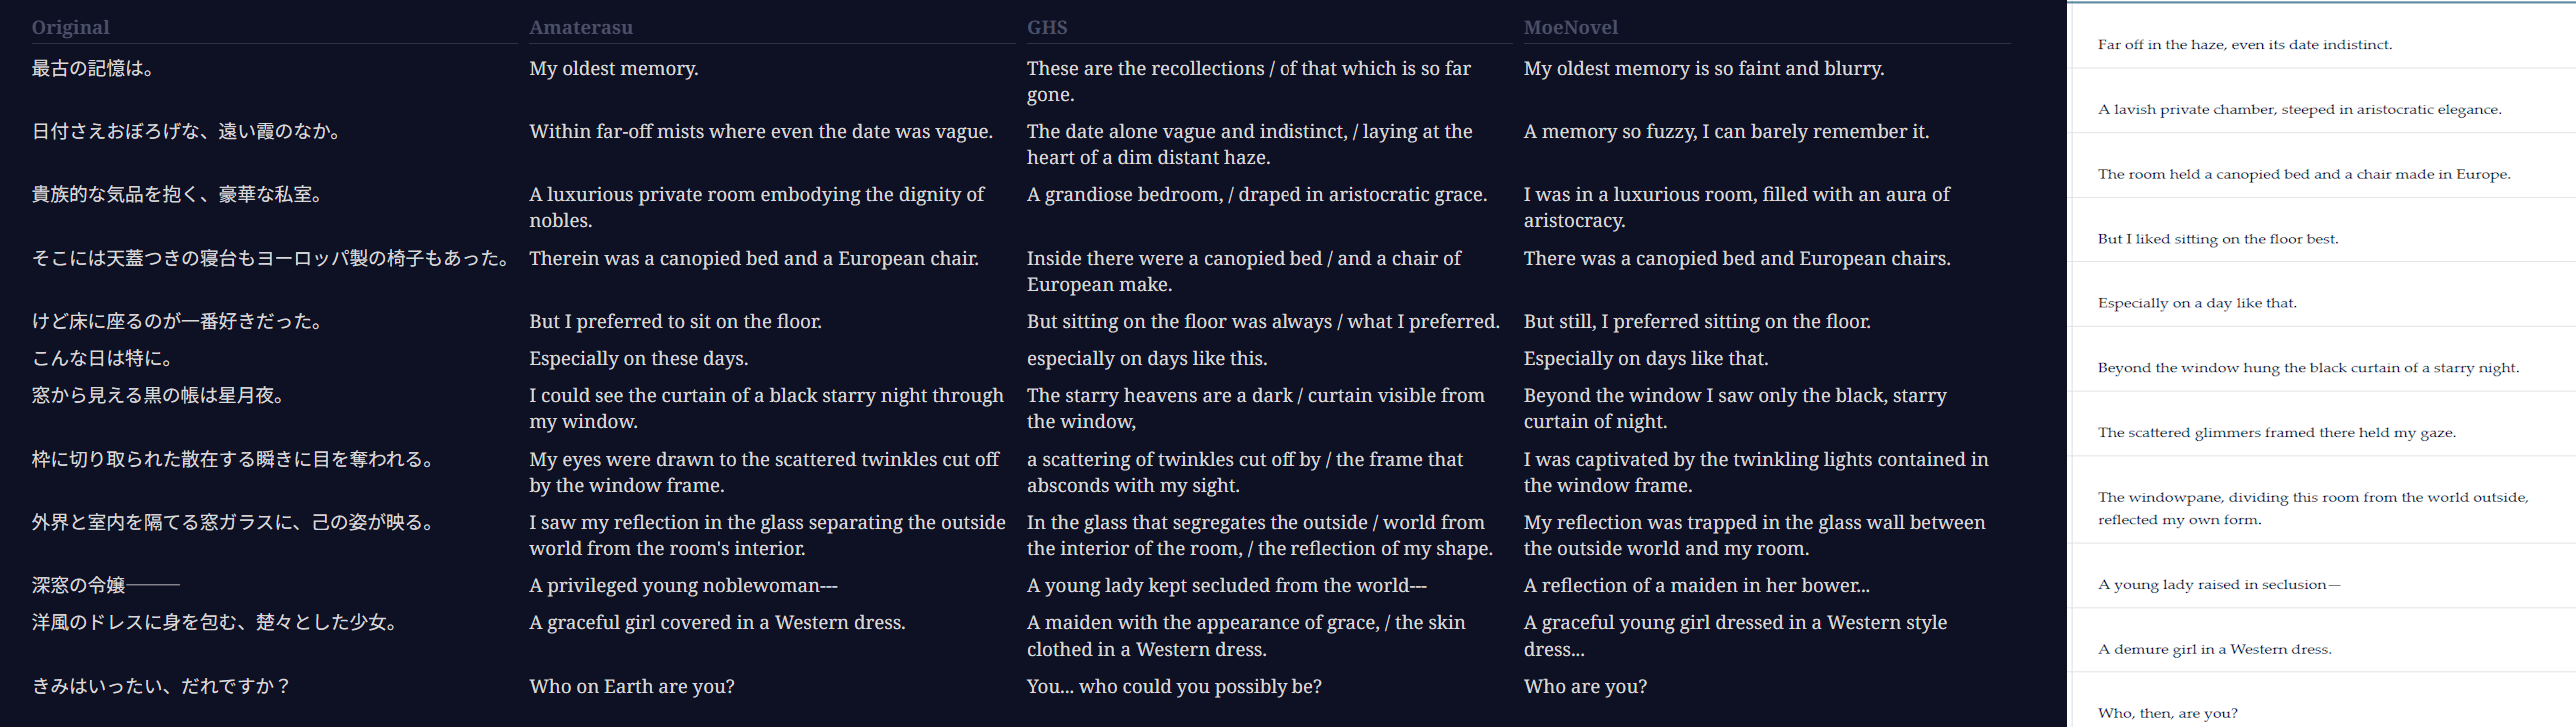
Task: Click 'A privileged young noblewoman' line
Action: point(683,585)
